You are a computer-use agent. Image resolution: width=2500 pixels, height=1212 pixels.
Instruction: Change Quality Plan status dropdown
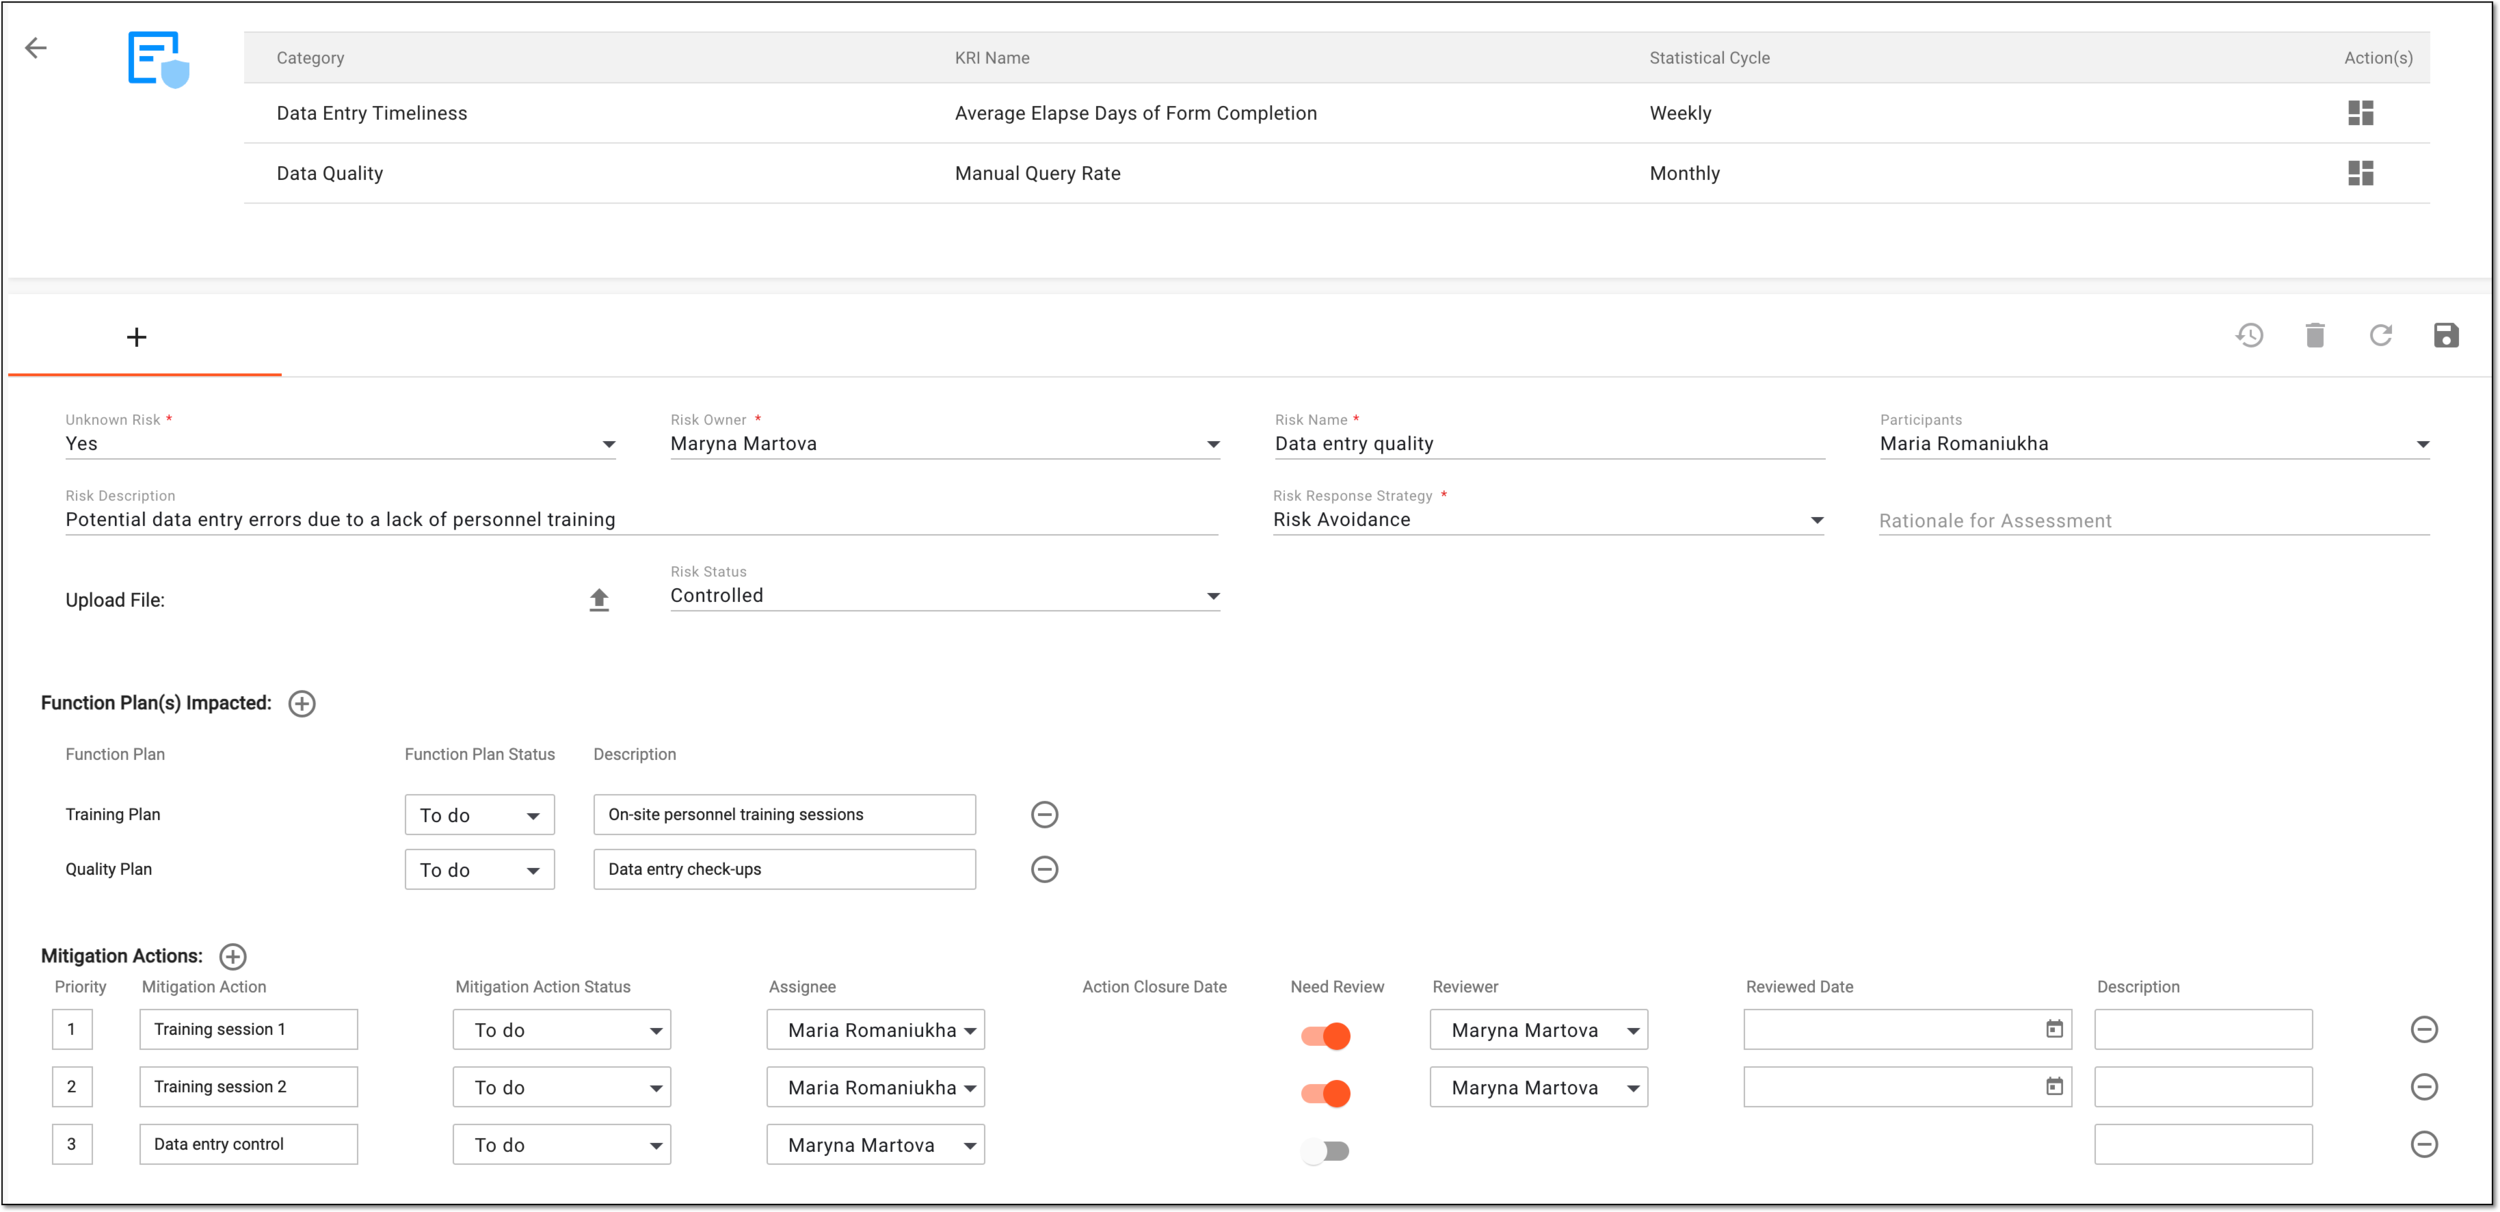(480, 870)
